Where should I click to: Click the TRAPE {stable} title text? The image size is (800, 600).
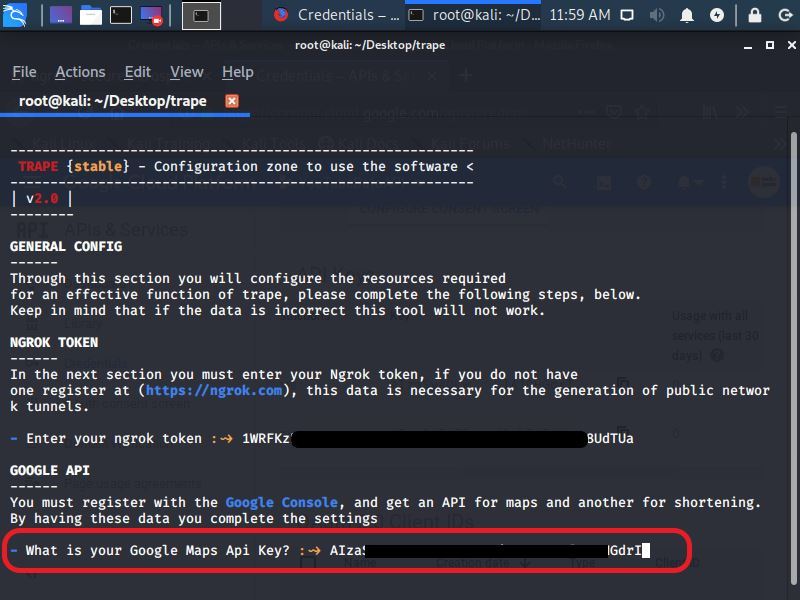coord(74,166)
